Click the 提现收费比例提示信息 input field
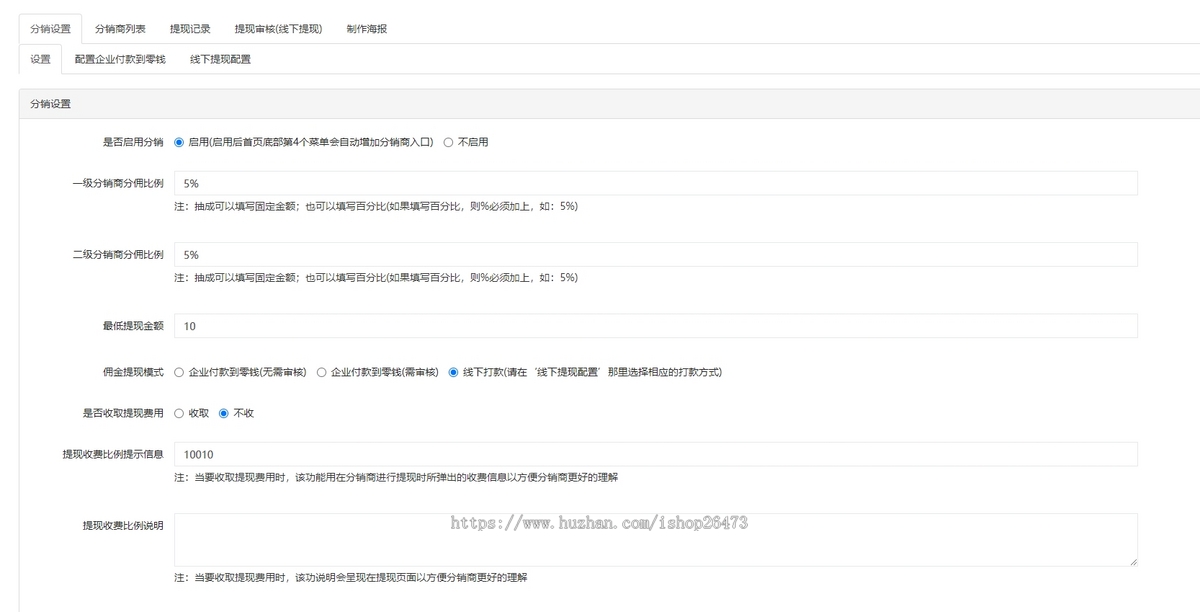 tap(656, 454)
